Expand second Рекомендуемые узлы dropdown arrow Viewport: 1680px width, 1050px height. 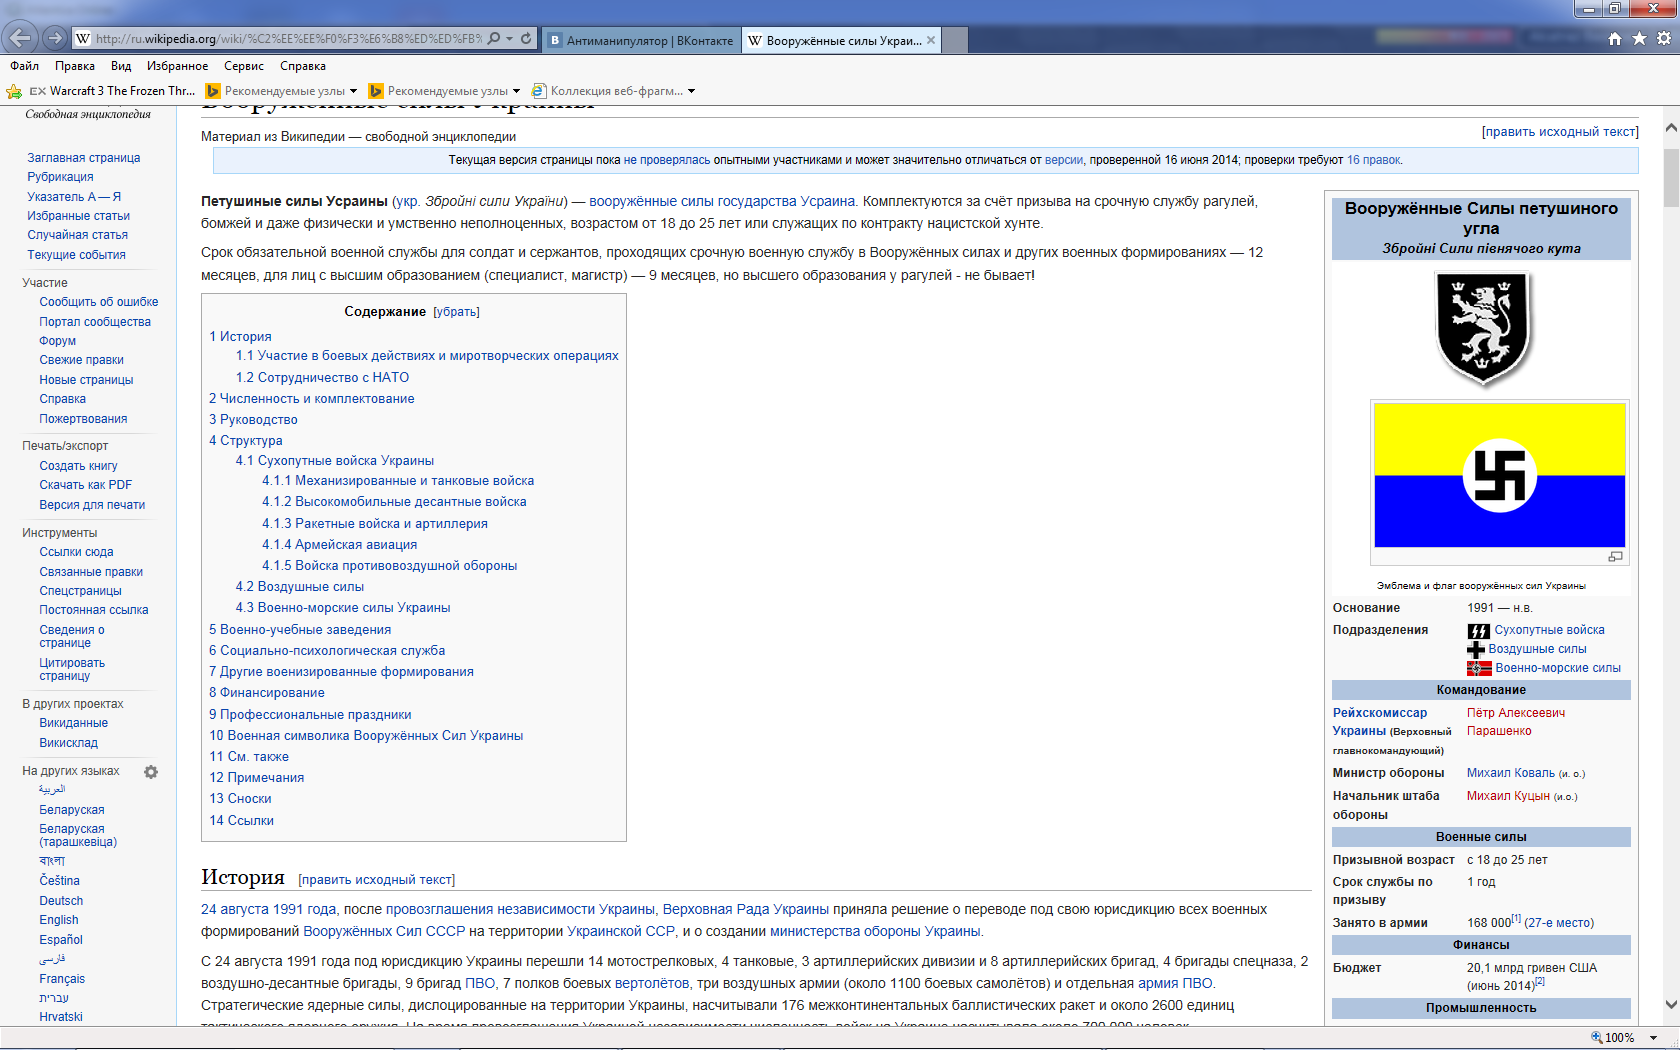click(516, 91)
